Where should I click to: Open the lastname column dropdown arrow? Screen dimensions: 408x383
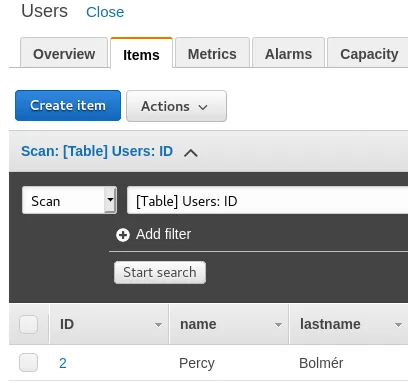[x=398, y=325]
